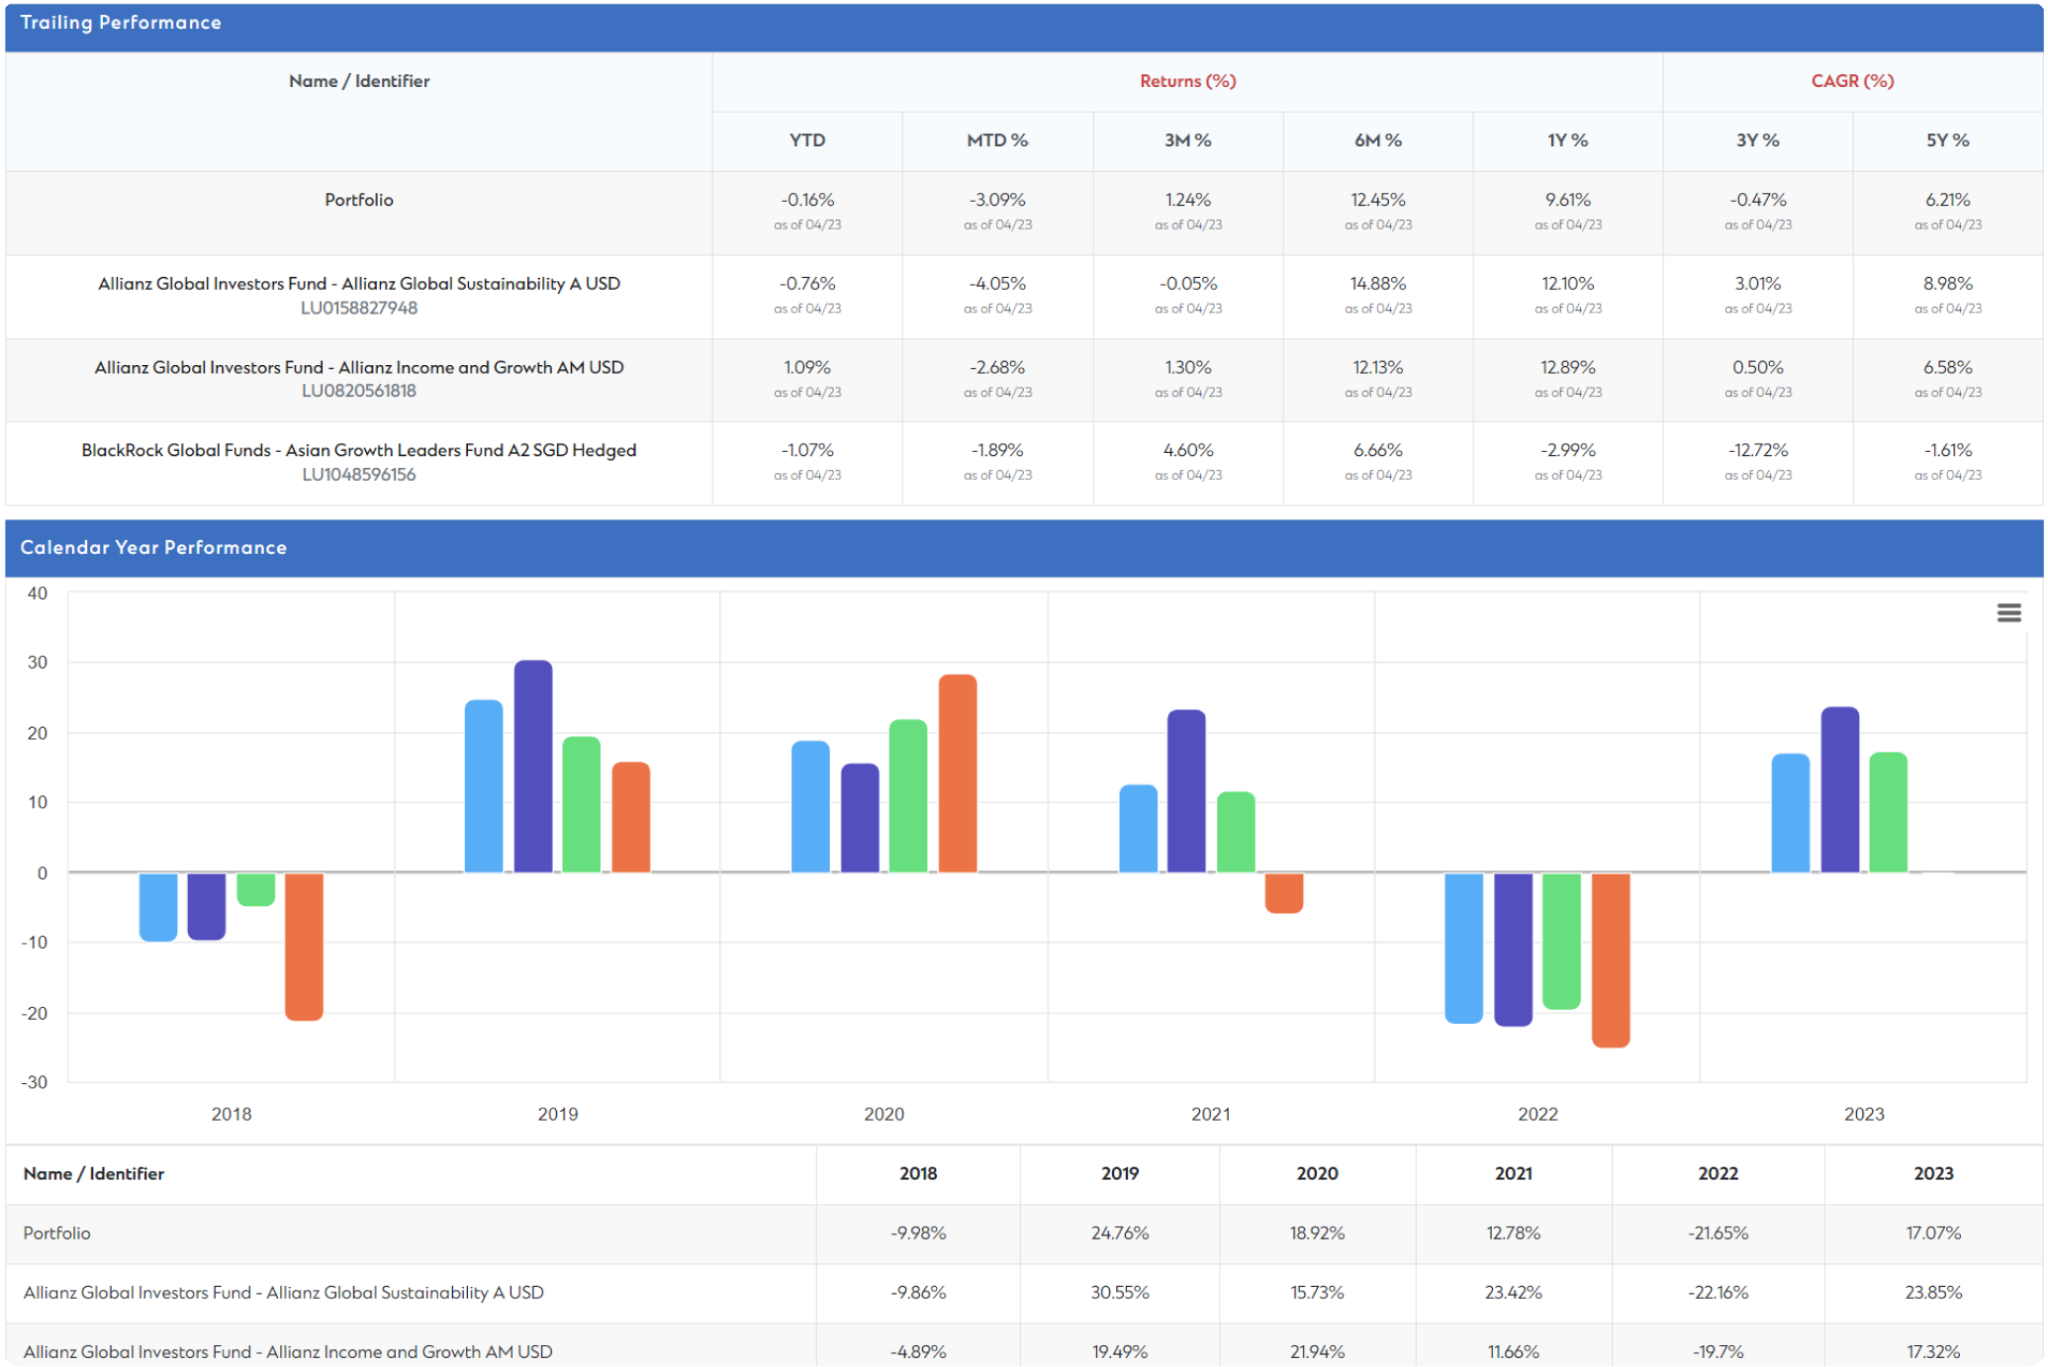Click the 2021 light blue bar
2048x1367 pixels.
coord(1138,829)
